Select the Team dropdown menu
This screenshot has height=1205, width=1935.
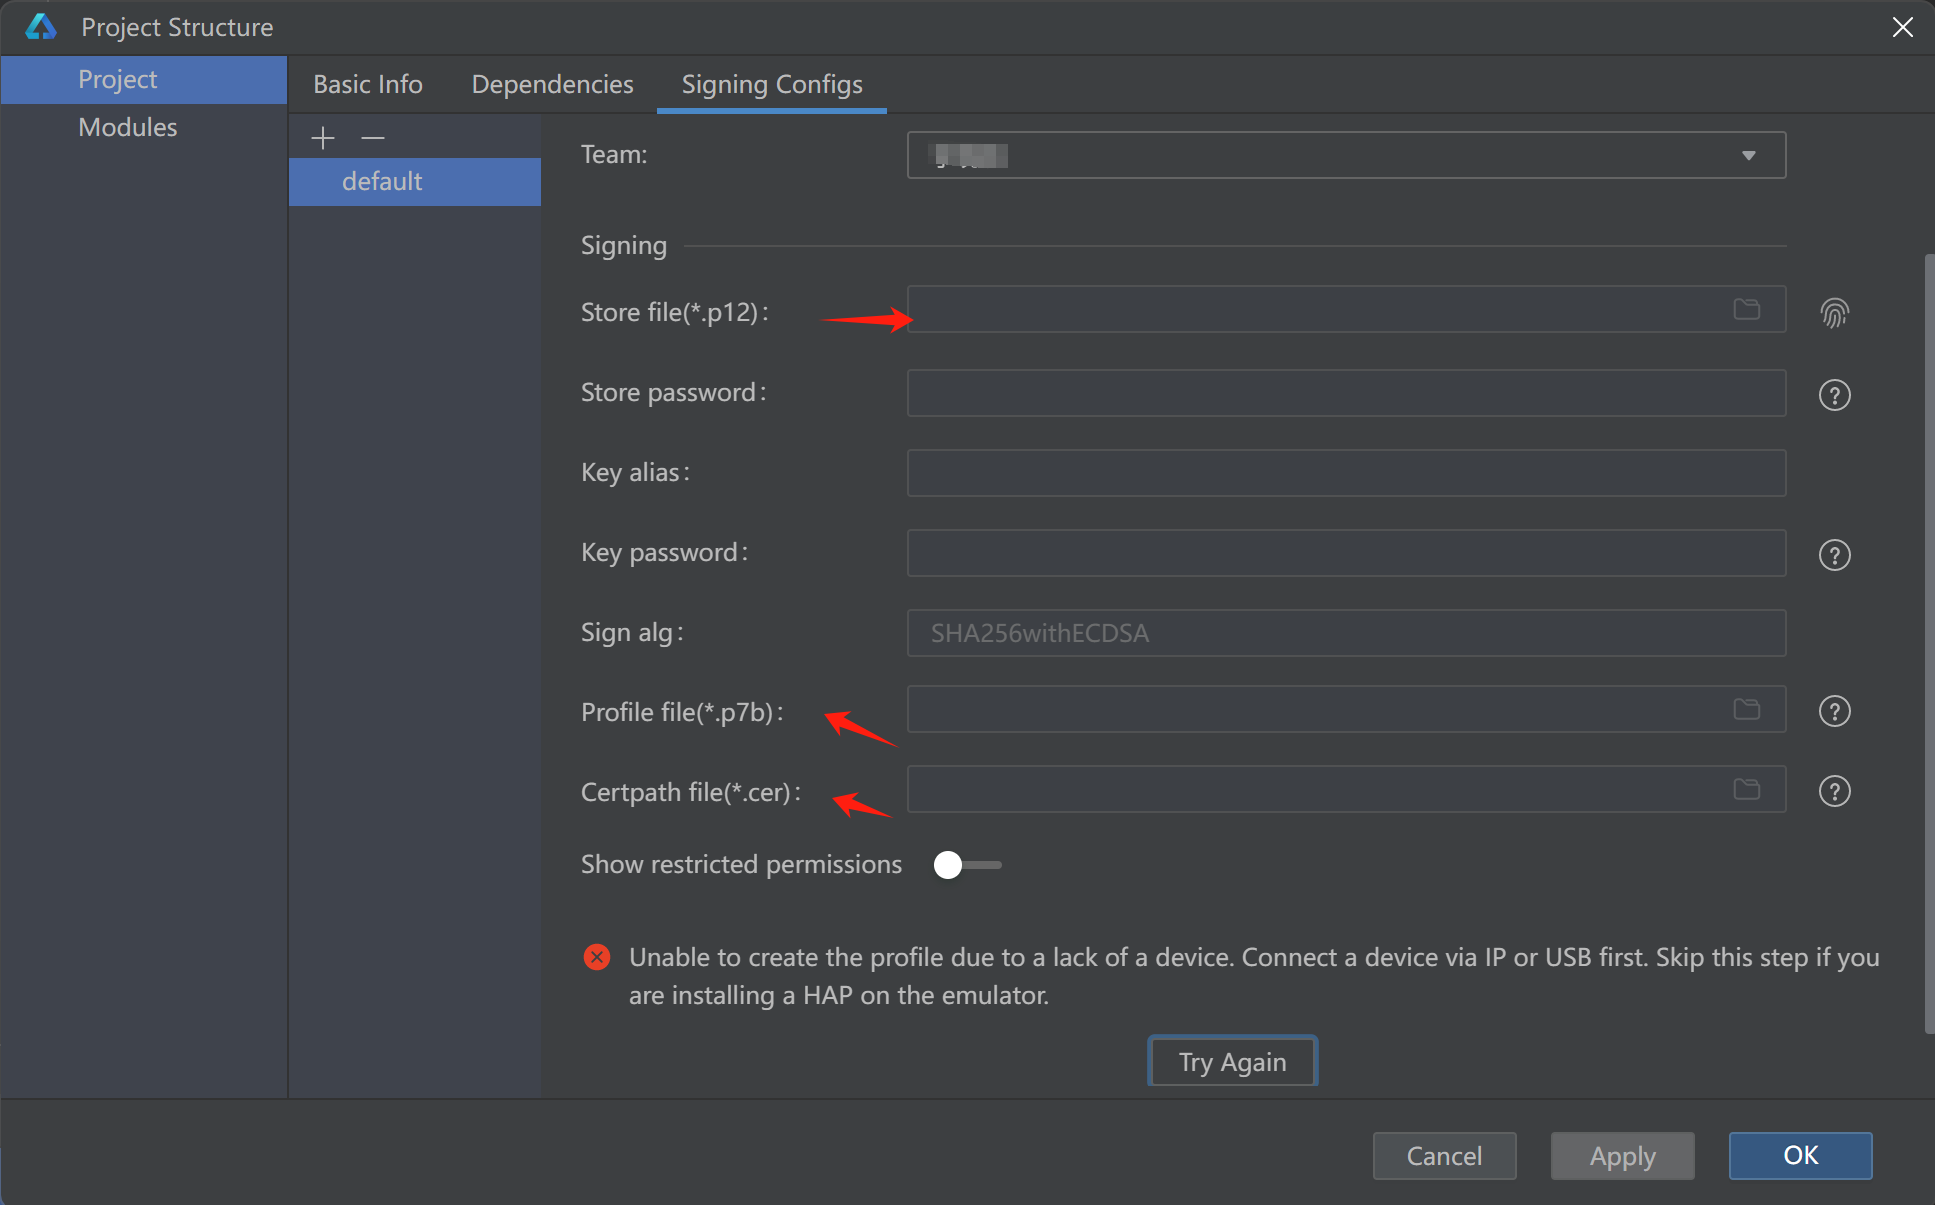click(1345, 154)
